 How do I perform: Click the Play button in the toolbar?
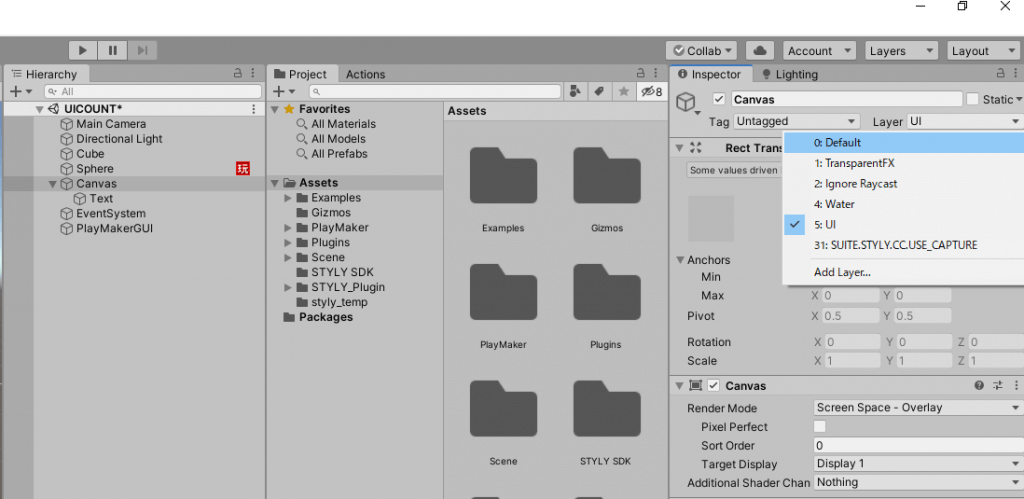coord(83,50)
